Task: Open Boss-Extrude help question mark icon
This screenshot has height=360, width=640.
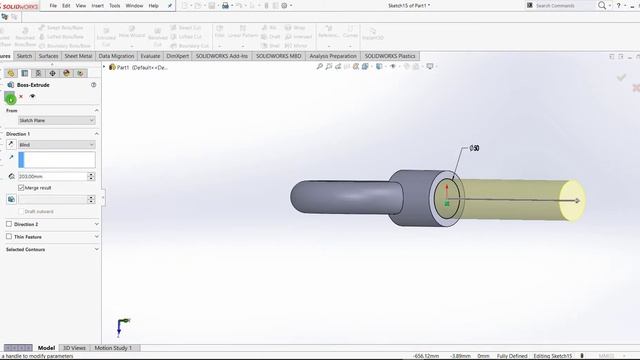Action: (x=93, y=85)
